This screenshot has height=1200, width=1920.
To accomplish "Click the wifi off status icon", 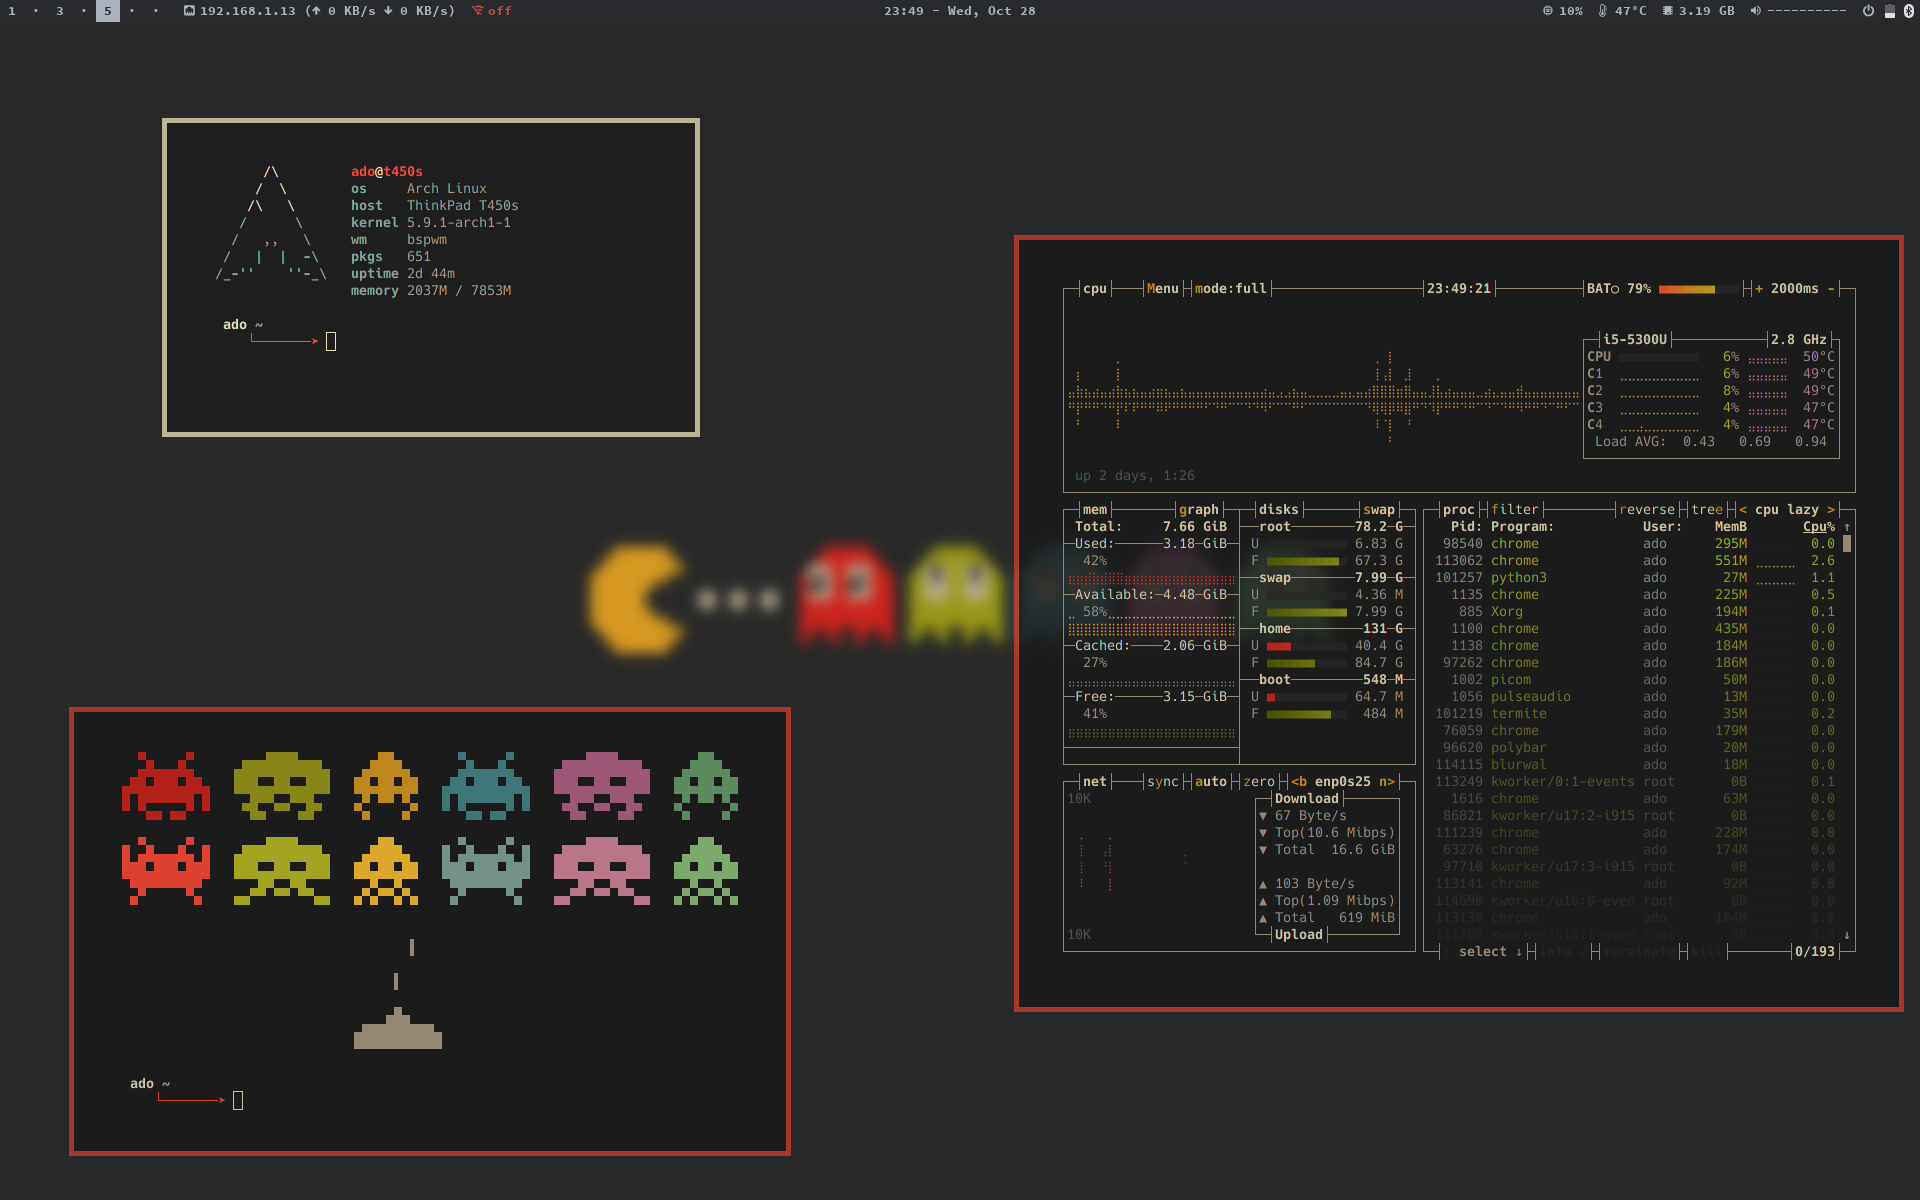I will (479, 11).
